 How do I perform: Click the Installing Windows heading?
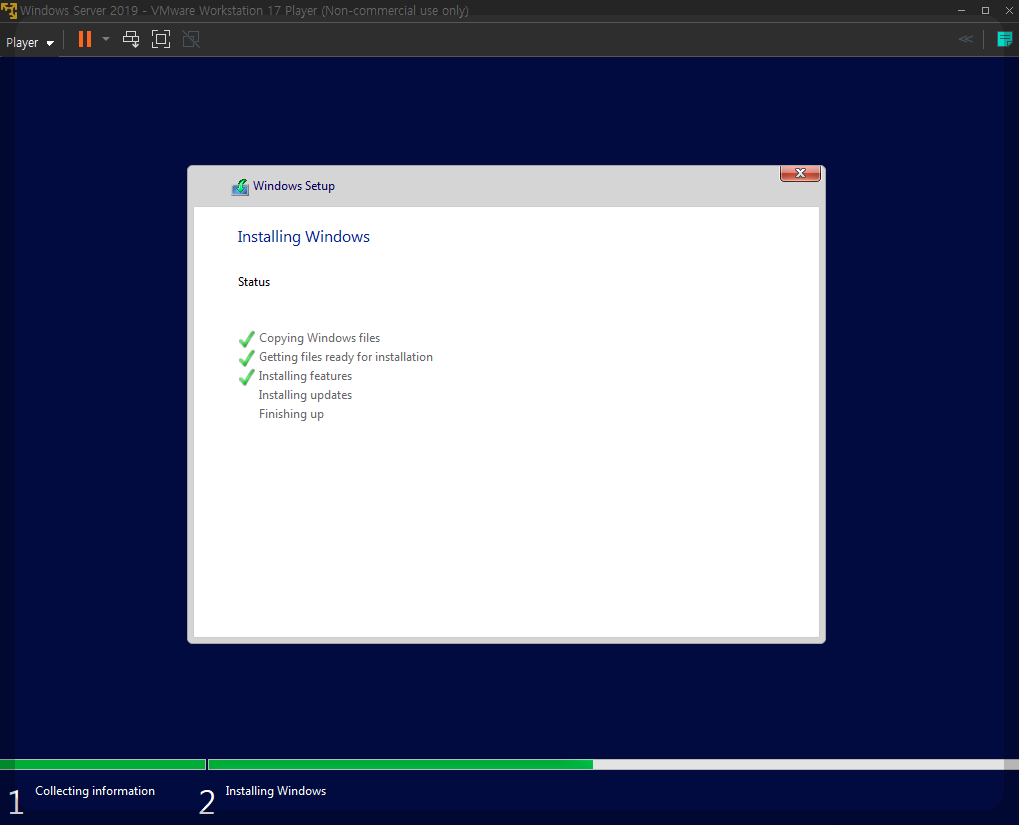coord(303,237)
